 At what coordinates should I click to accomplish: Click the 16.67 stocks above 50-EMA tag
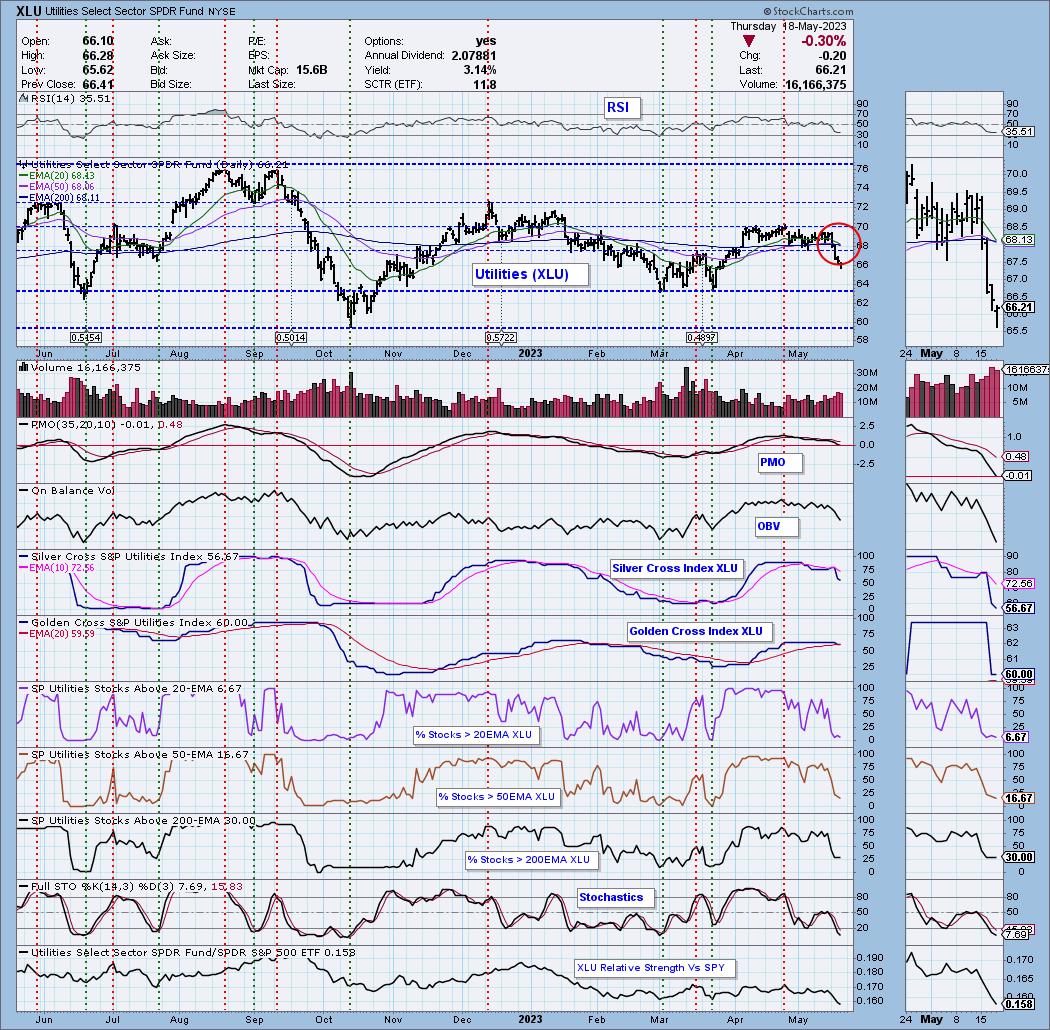(x=1020, y=798)
